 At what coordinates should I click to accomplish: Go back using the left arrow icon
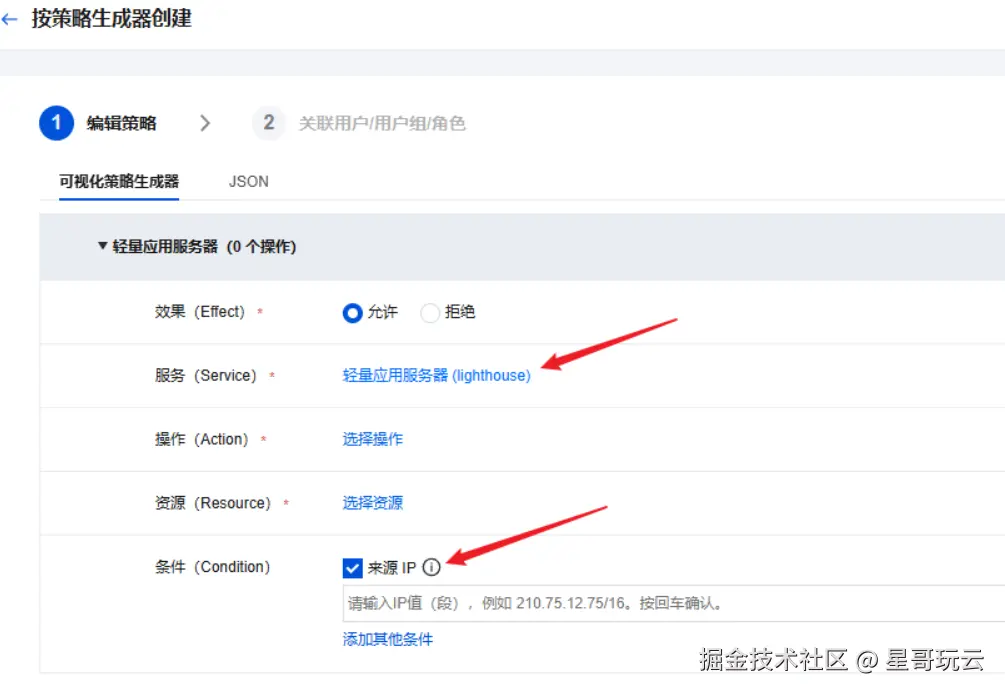coord(9,19)
